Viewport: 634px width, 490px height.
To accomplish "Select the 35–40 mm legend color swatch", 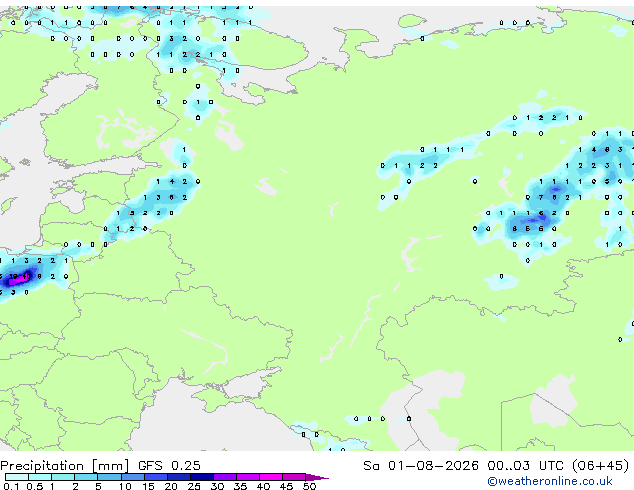I will 248,477.
